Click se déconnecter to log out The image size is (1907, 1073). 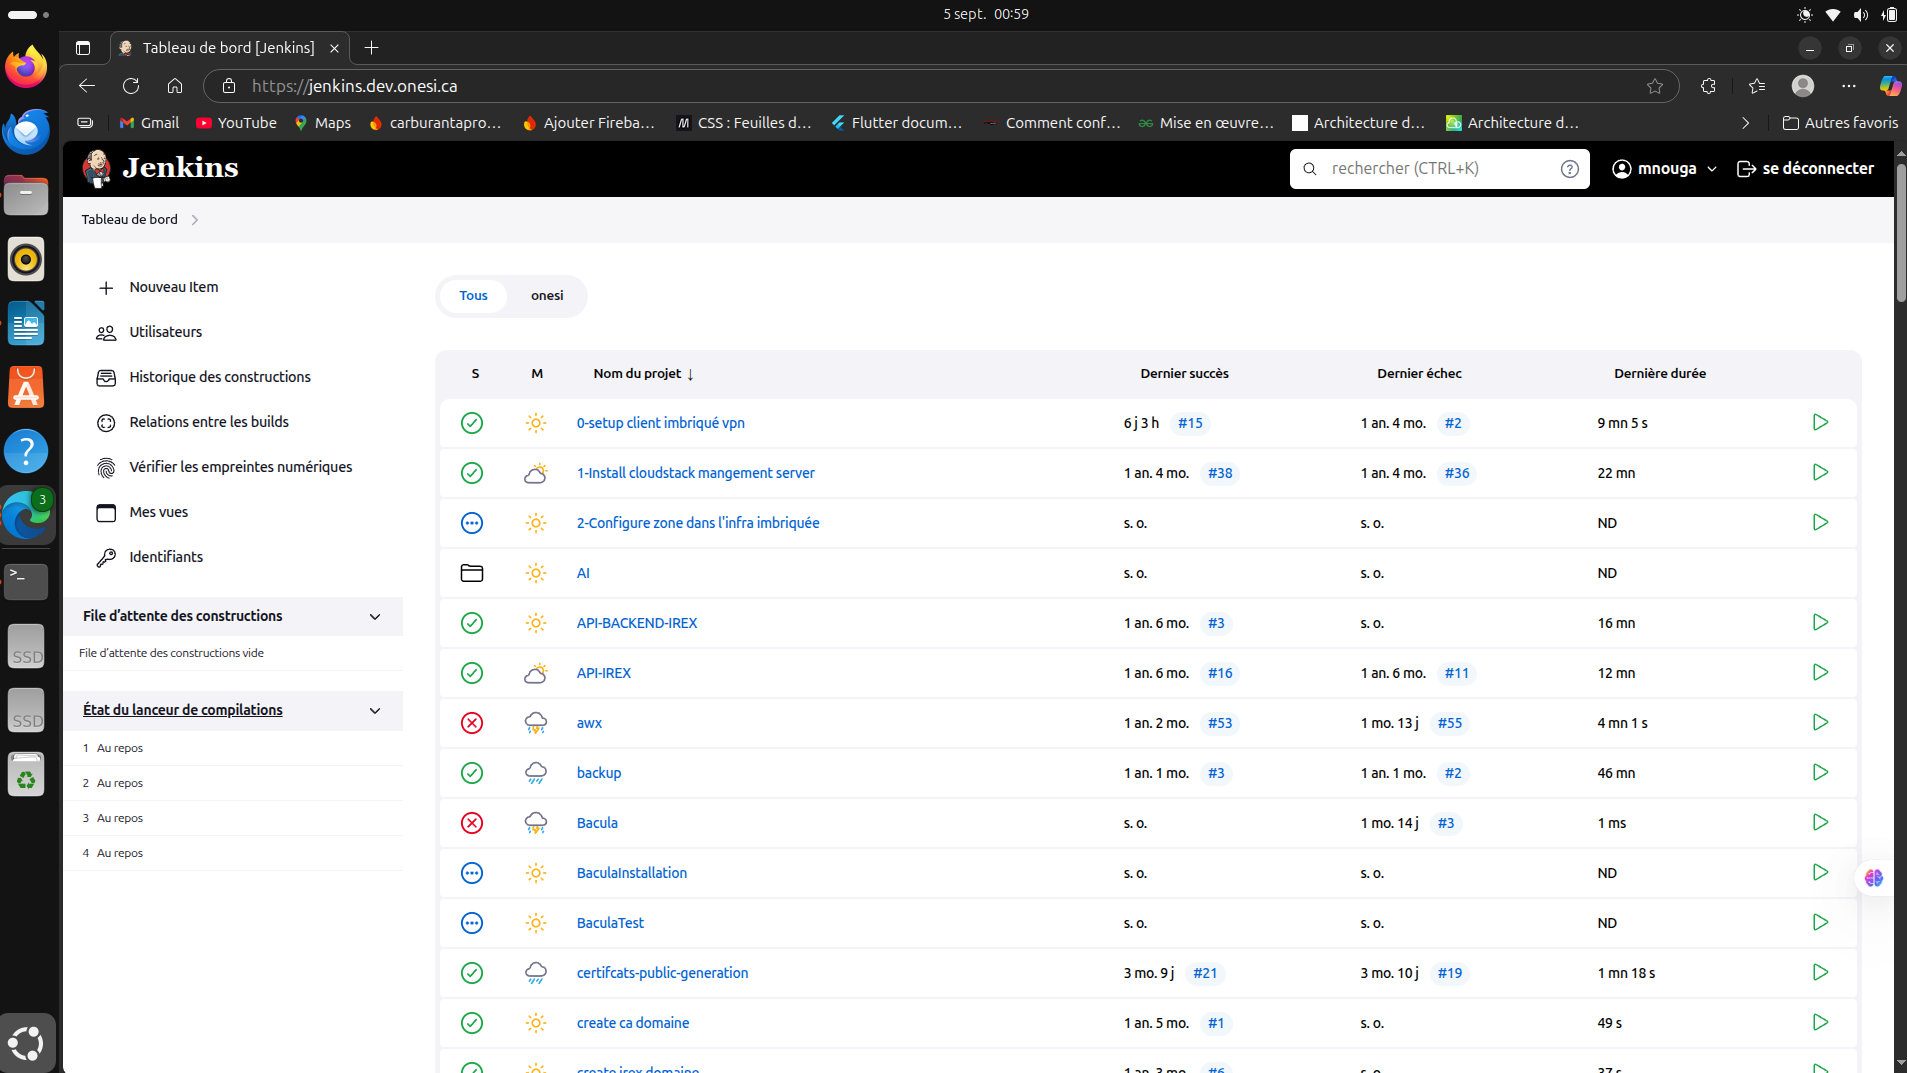(x=1805, y=169)
